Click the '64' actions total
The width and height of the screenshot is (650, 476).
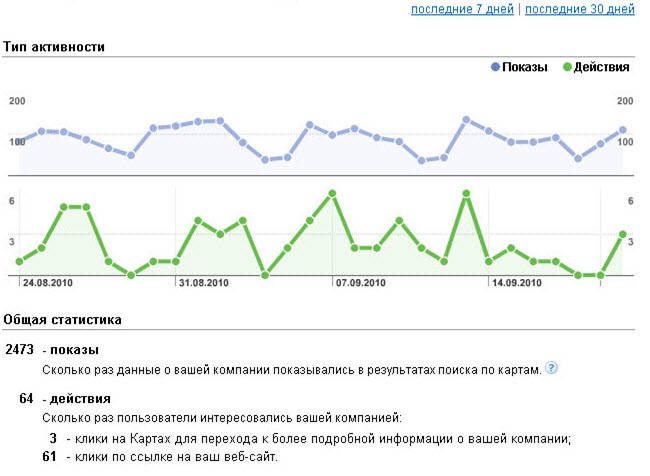point(26,398)
